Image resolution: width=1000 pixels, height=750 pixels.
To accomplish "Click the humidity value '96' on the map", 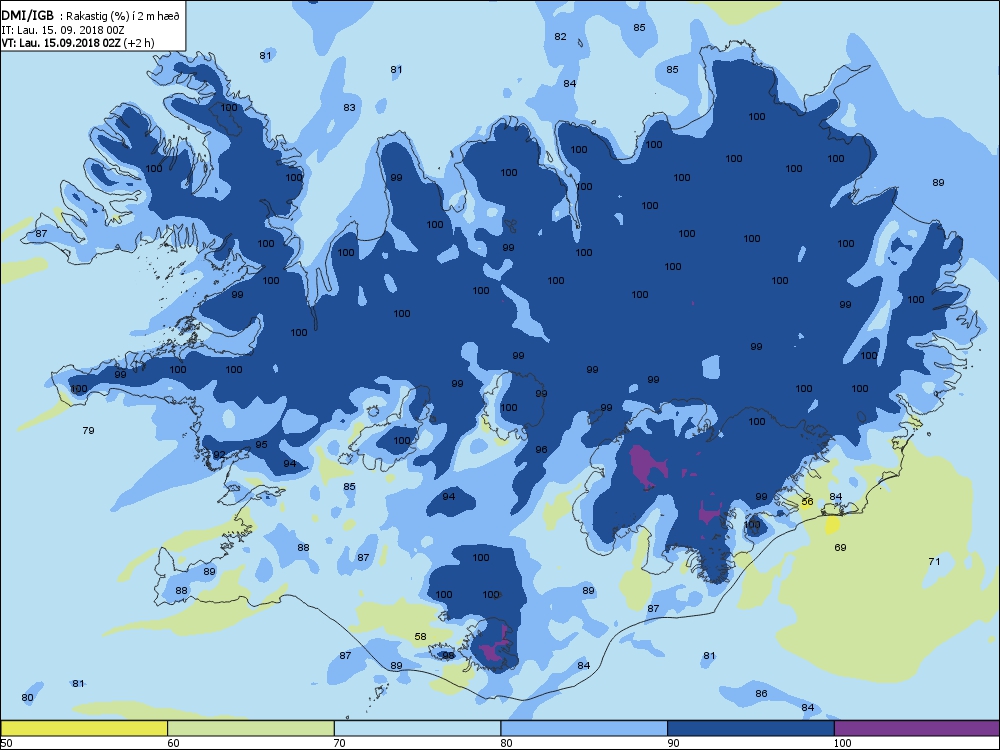I will pos(541,450).
